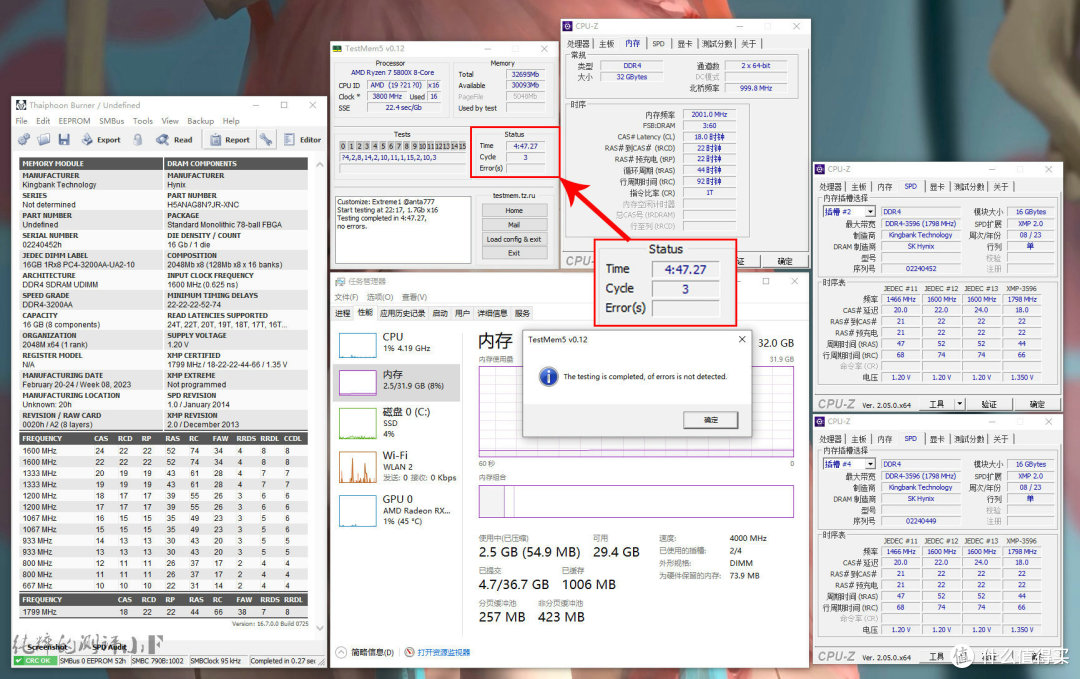Viewport: 1080px width, 679px height.
Task: Click 确定 button in the top CPU-Z 内存 window
Action: click(x=785, y=261)
